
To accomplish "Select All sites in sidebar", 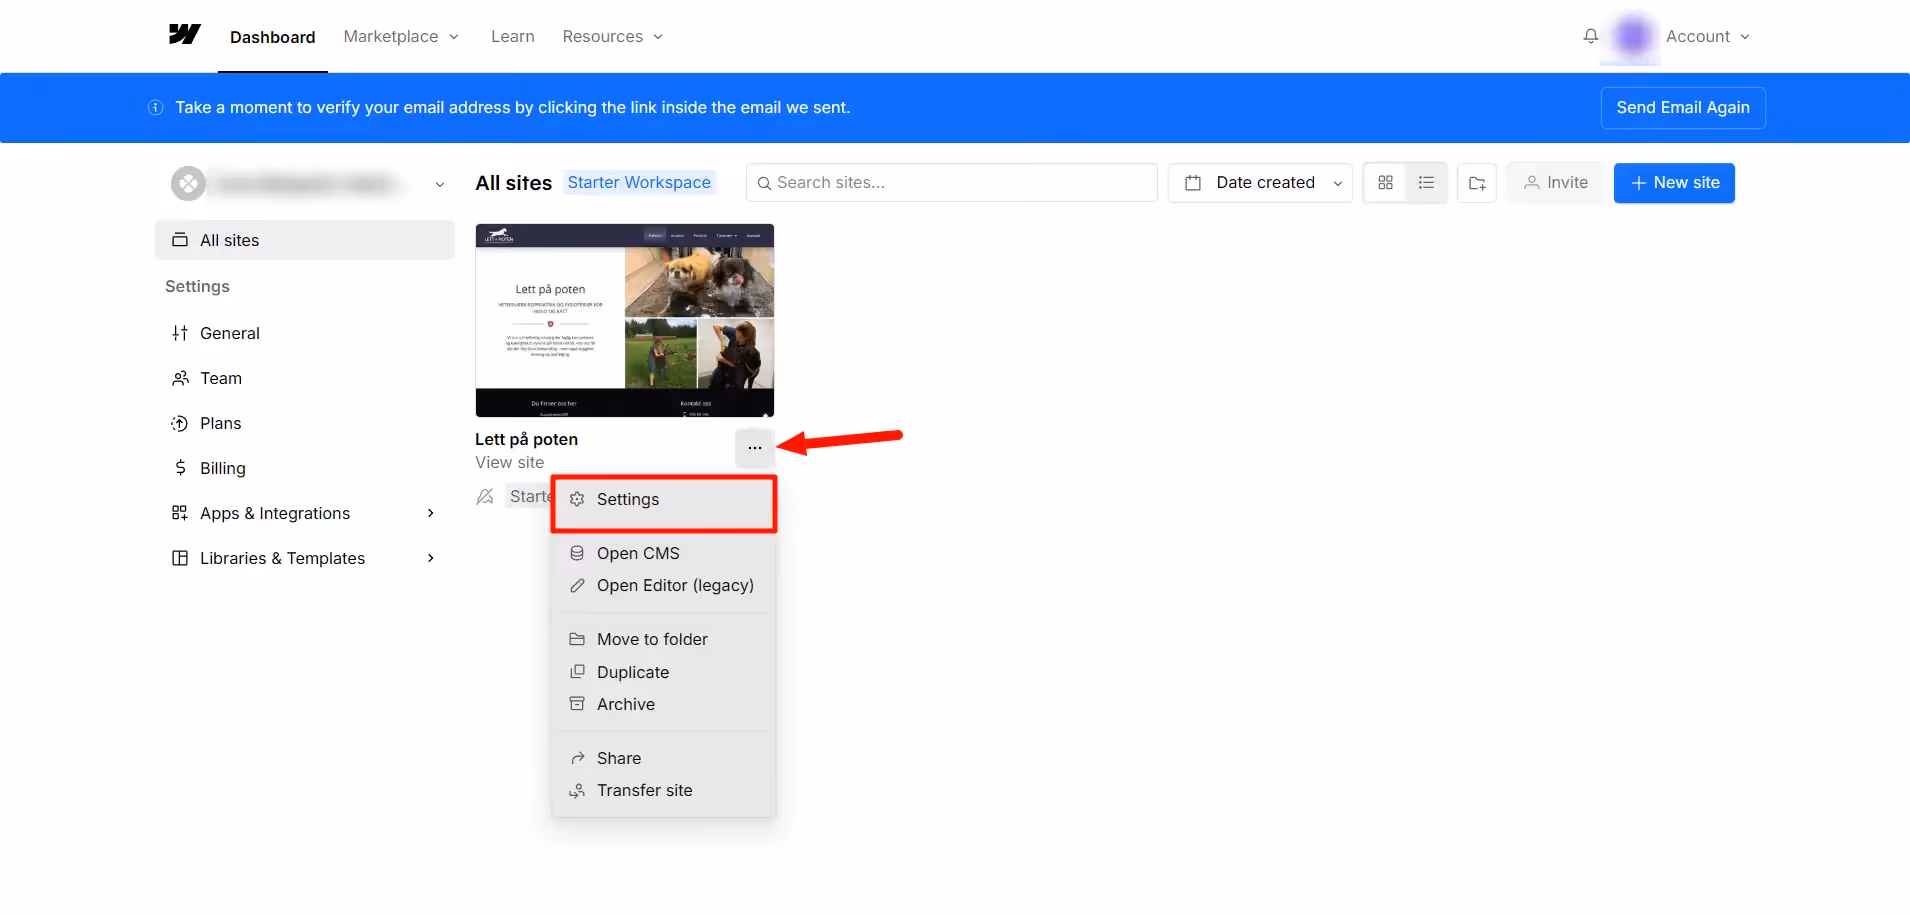I will click(305, 240).
